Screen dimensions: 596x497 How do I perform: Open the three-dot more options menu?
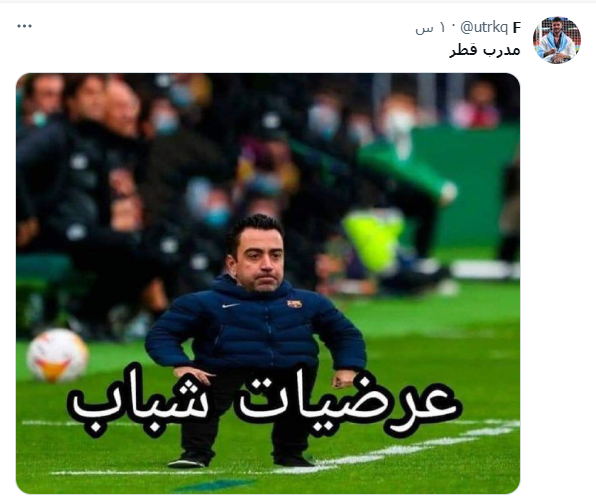pyautogui.click(x=24, y=26)
